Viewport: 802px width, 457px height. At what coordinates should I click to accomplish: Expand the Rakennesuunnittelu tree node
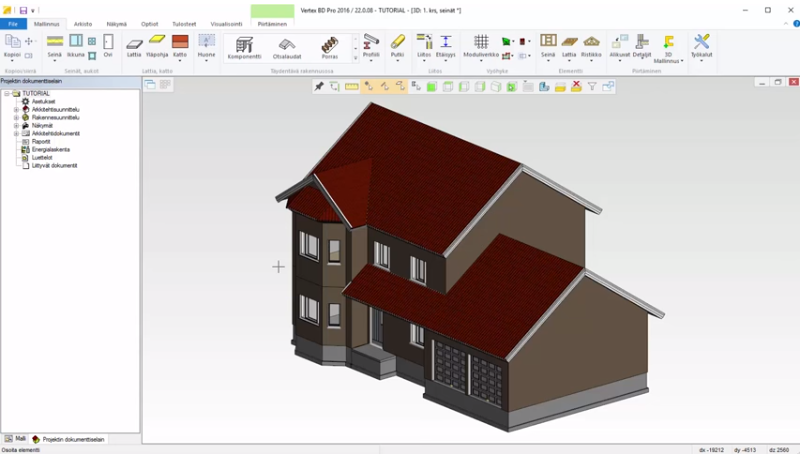(x=16, y=117)
